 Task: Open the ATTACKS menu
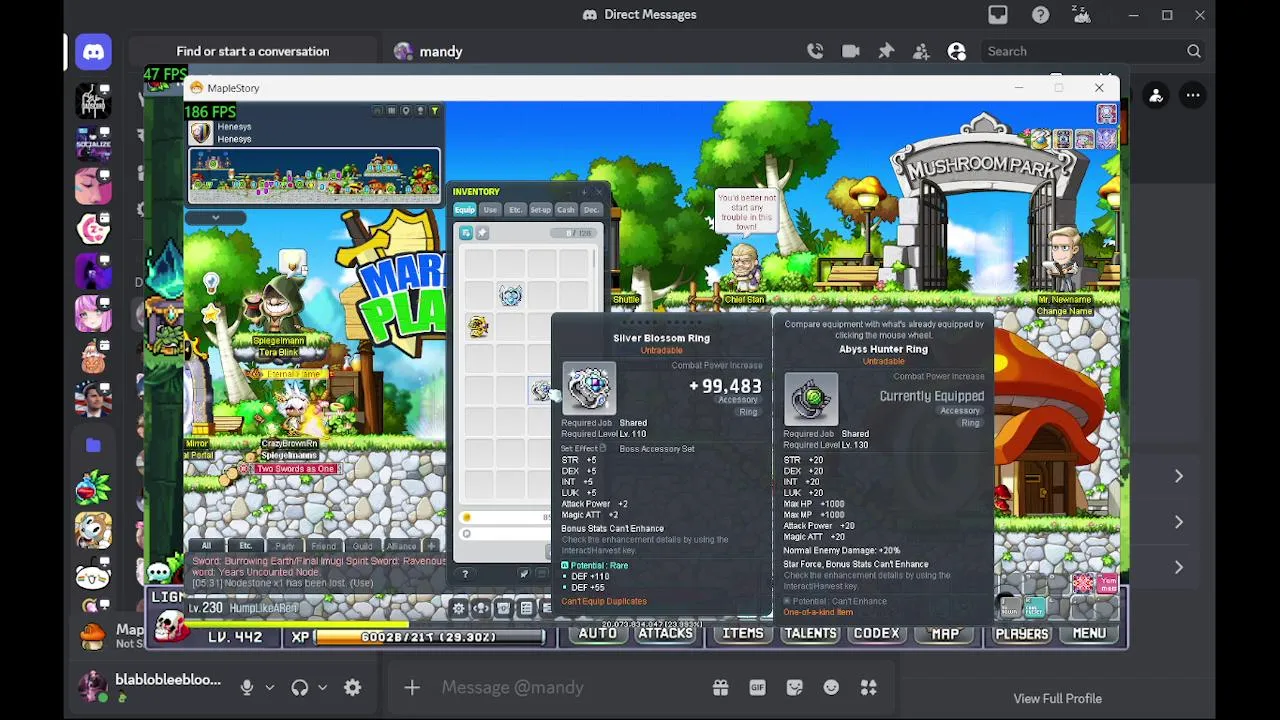pos(666,634)
